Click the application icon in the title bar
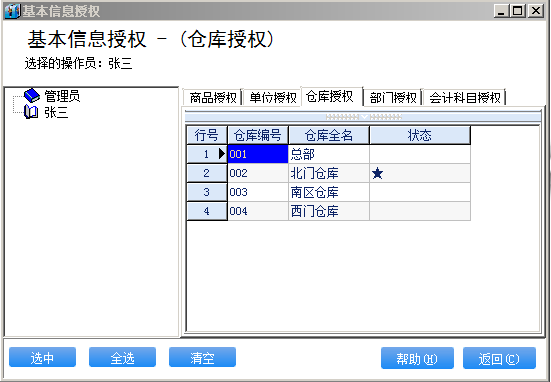551x382 pixels. point(12,11)
